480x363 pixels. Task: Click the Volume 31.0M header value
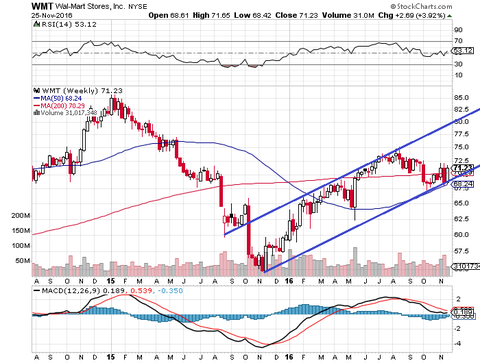pos(348,16)
